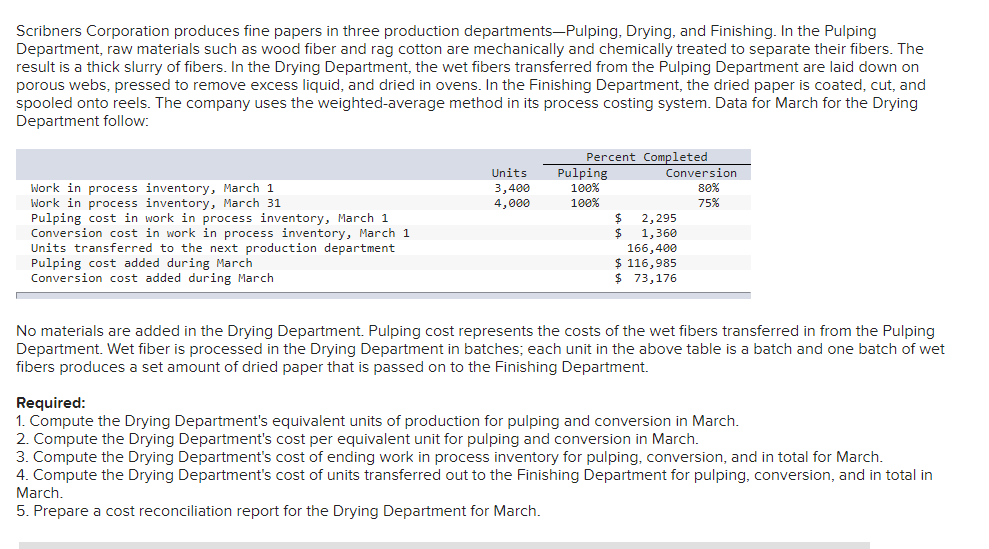Click the 'Conversion' column header
Viewport: 989px width, 549px height.
701,173
